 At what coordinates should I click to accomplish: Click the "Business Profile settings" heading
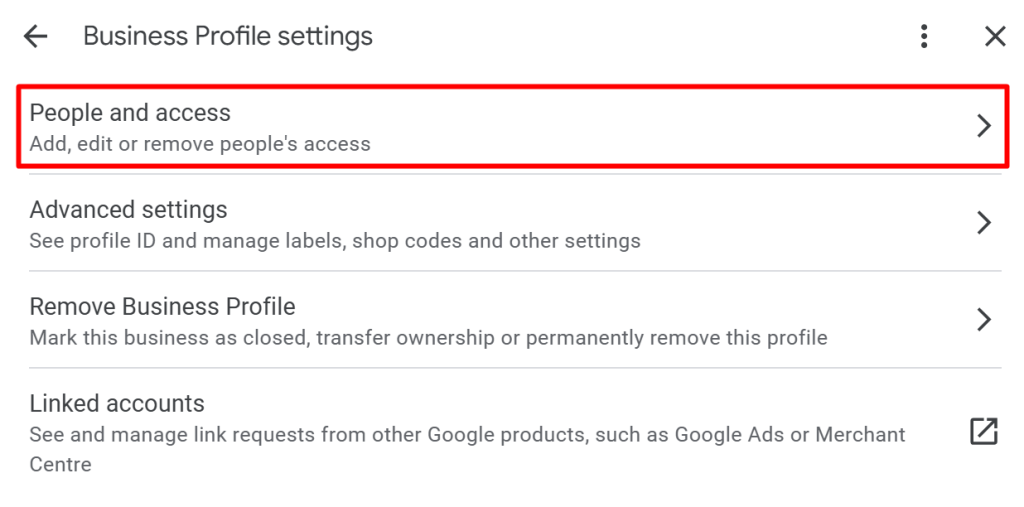tap(228, 37)
